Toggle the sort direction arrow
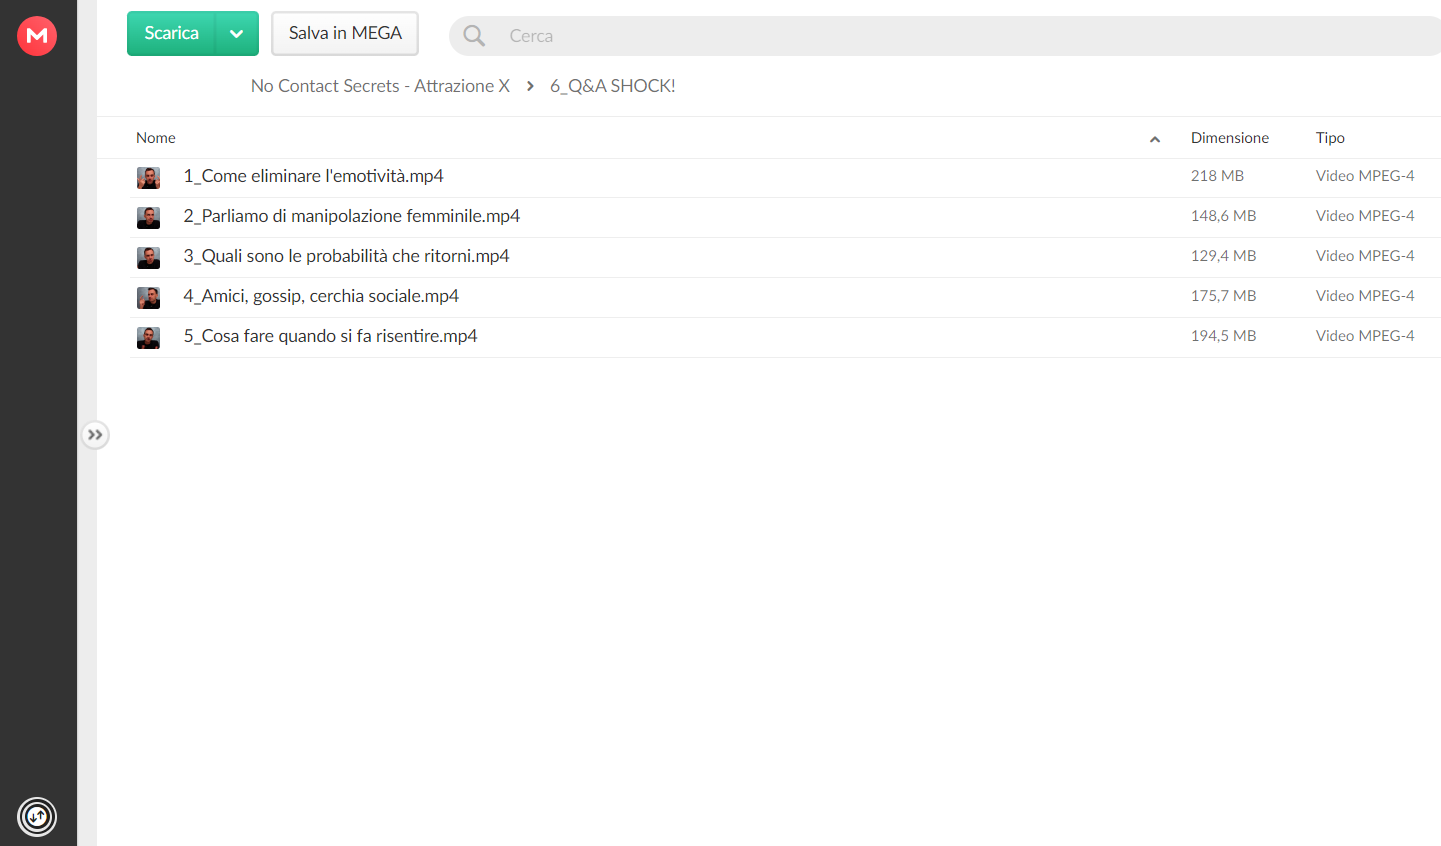 [1155, 139]
